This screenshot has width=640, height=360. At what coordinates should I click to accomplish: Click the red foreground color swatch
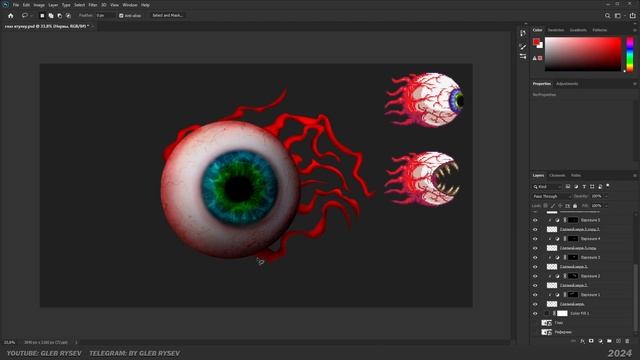[536, 42]
